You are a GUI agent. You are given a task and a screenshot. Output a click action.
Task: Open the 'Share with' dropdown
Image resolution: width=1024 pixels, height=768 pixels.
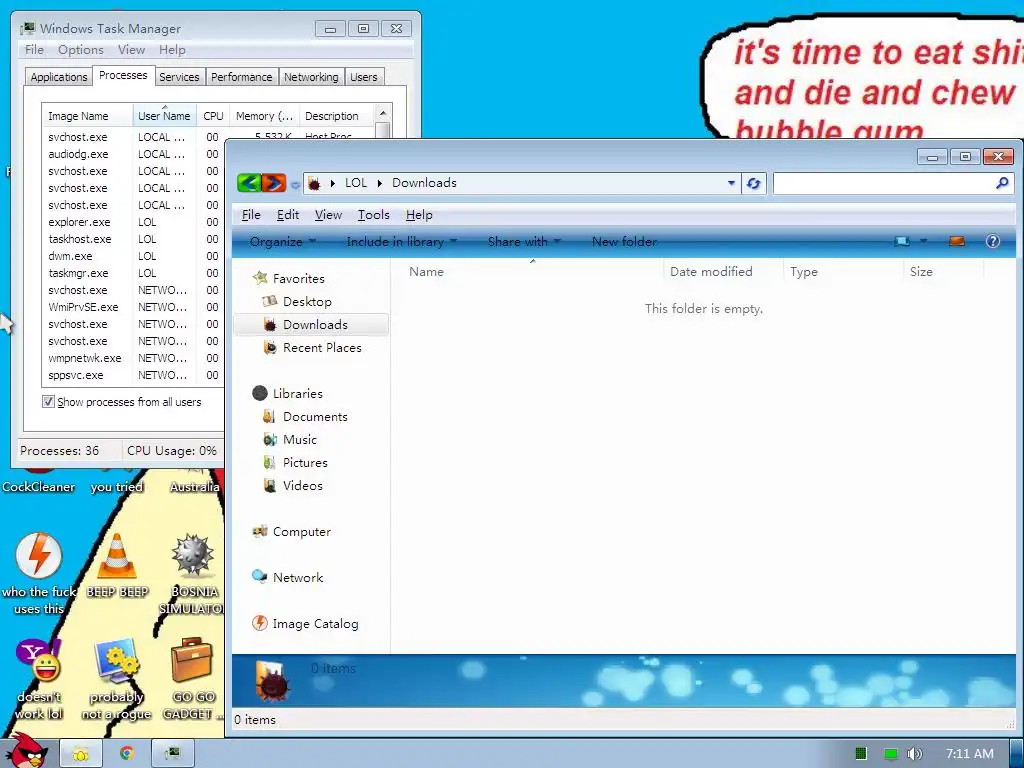click(524, 242)
